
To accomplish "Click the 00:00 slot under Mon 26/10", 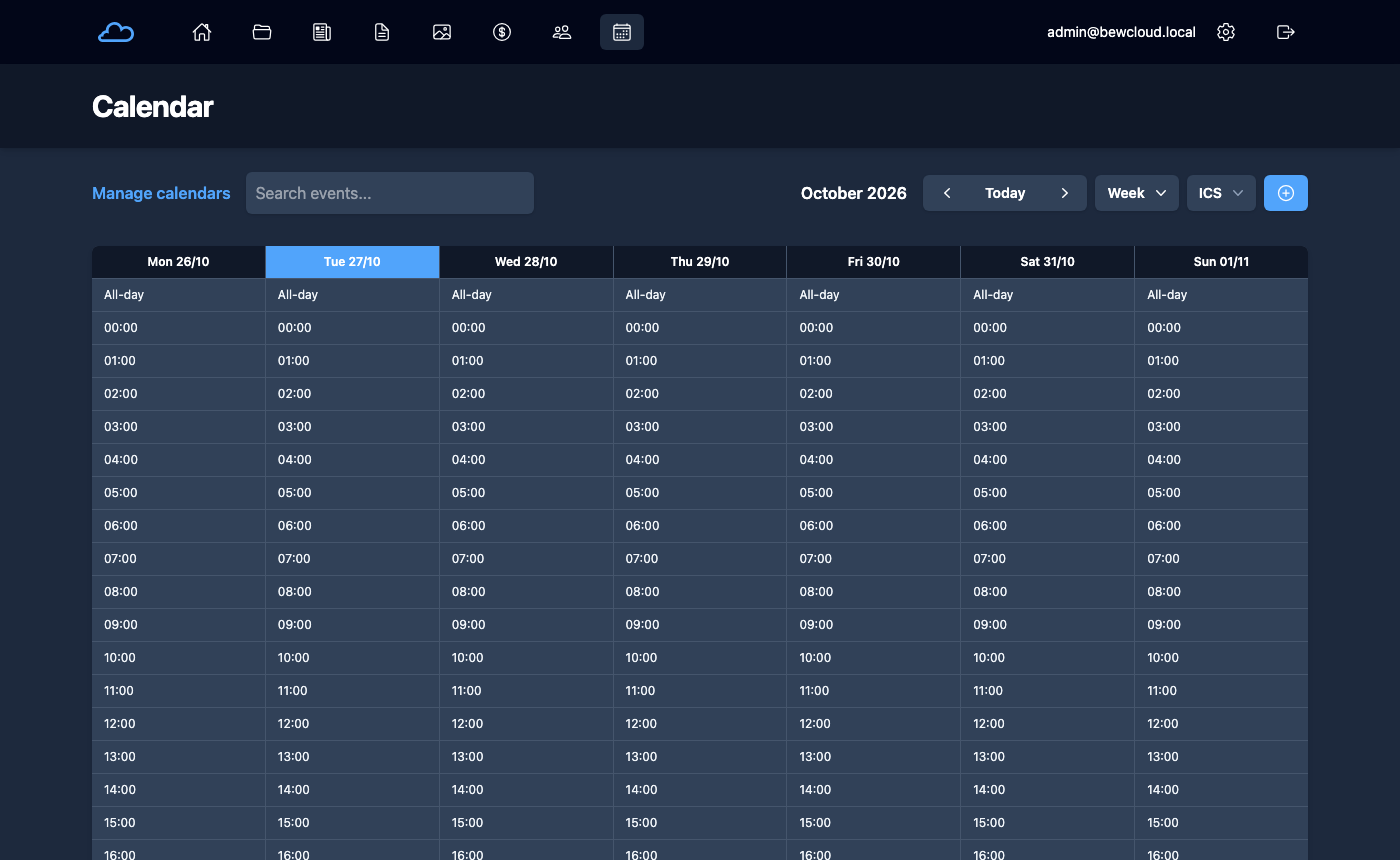I will point(178,328).
